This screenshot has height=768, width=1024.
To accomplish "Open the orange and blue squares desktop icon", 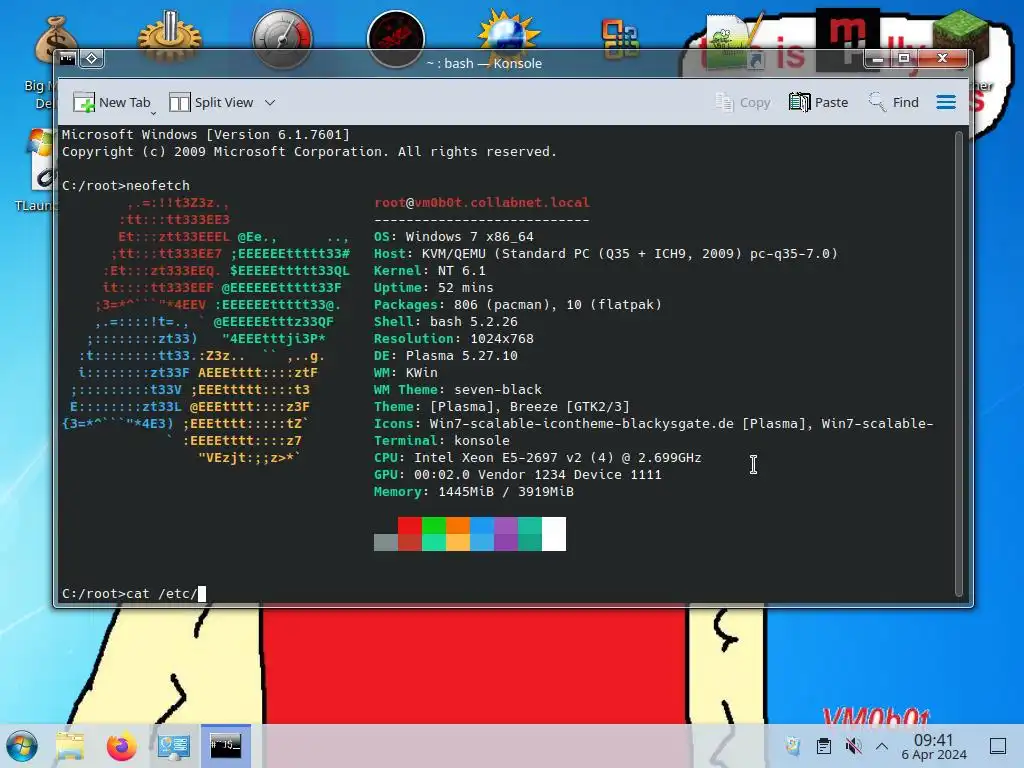I will click(620, 39).
